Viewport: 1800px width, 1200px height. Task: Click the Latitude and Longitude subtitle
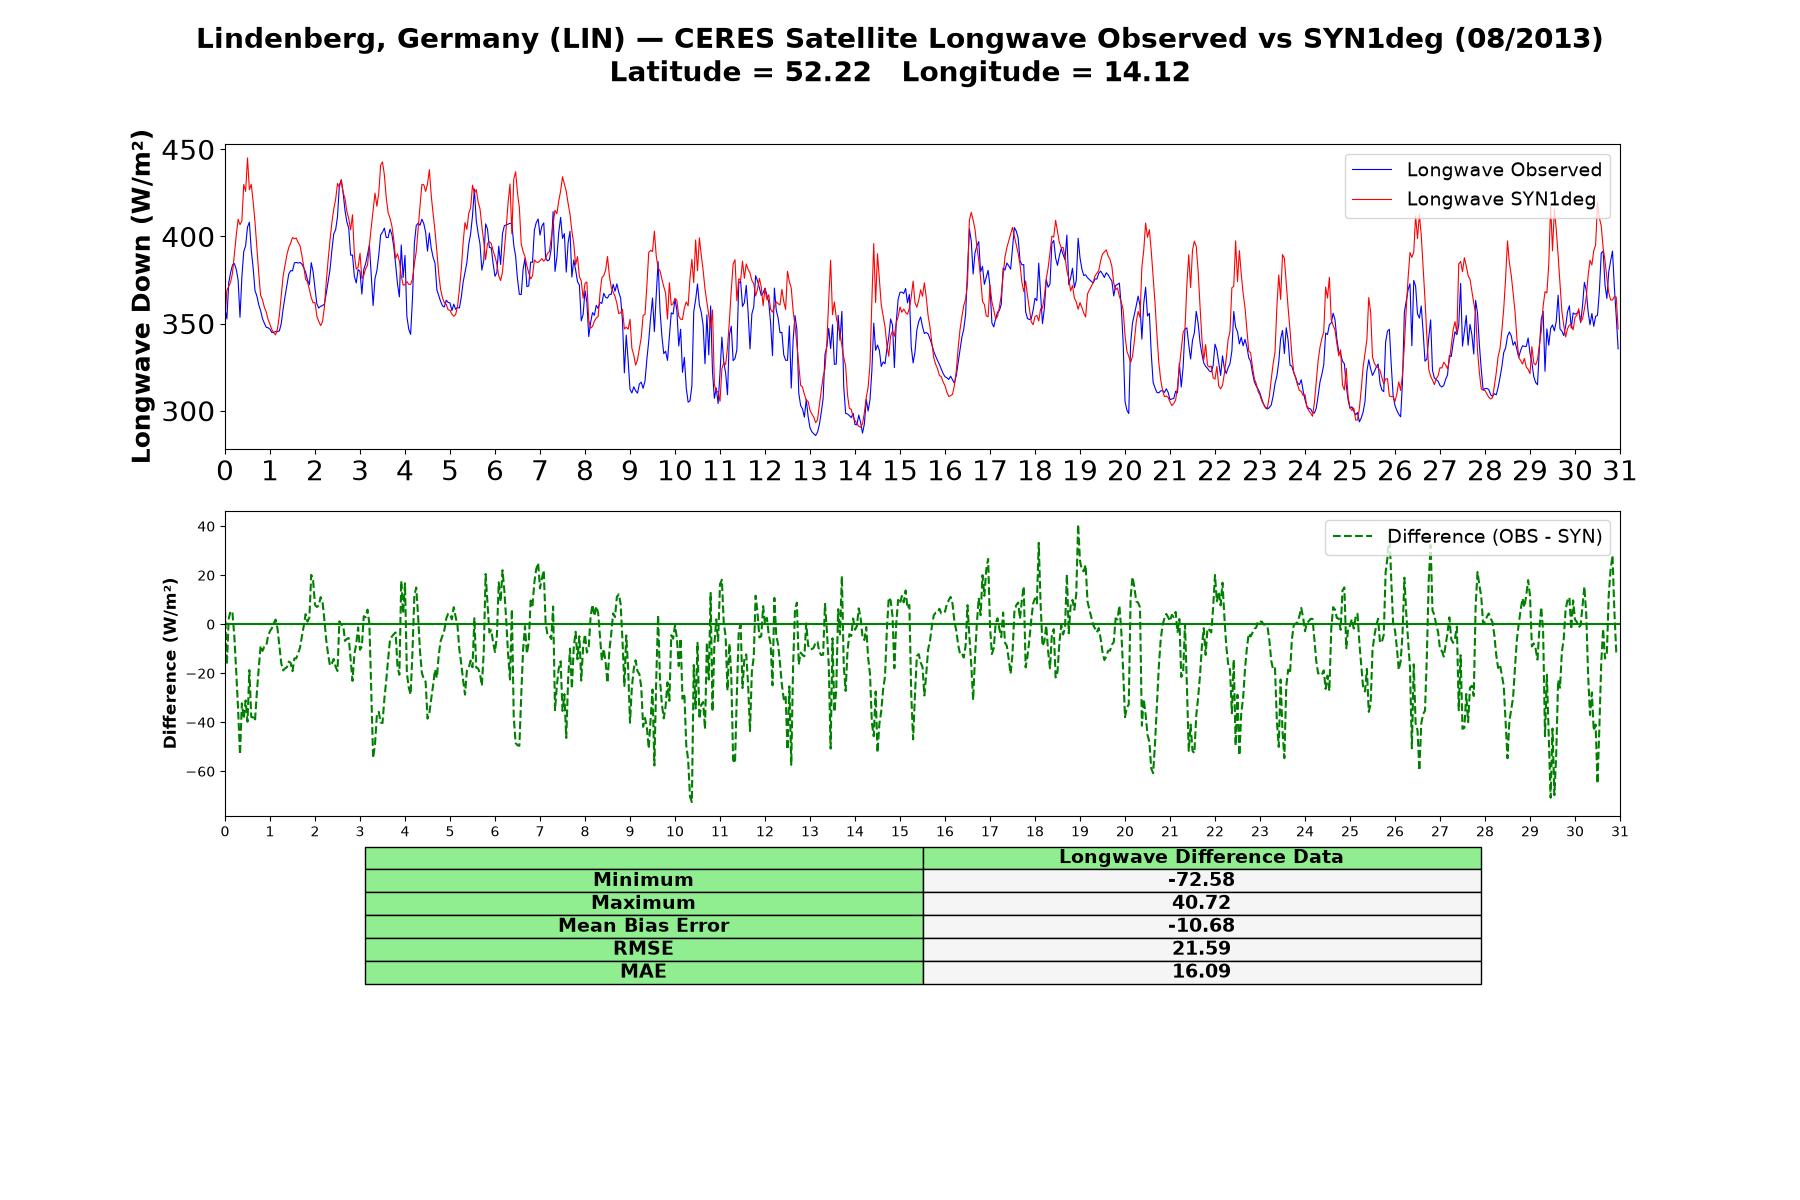click(x=899, y=72)
